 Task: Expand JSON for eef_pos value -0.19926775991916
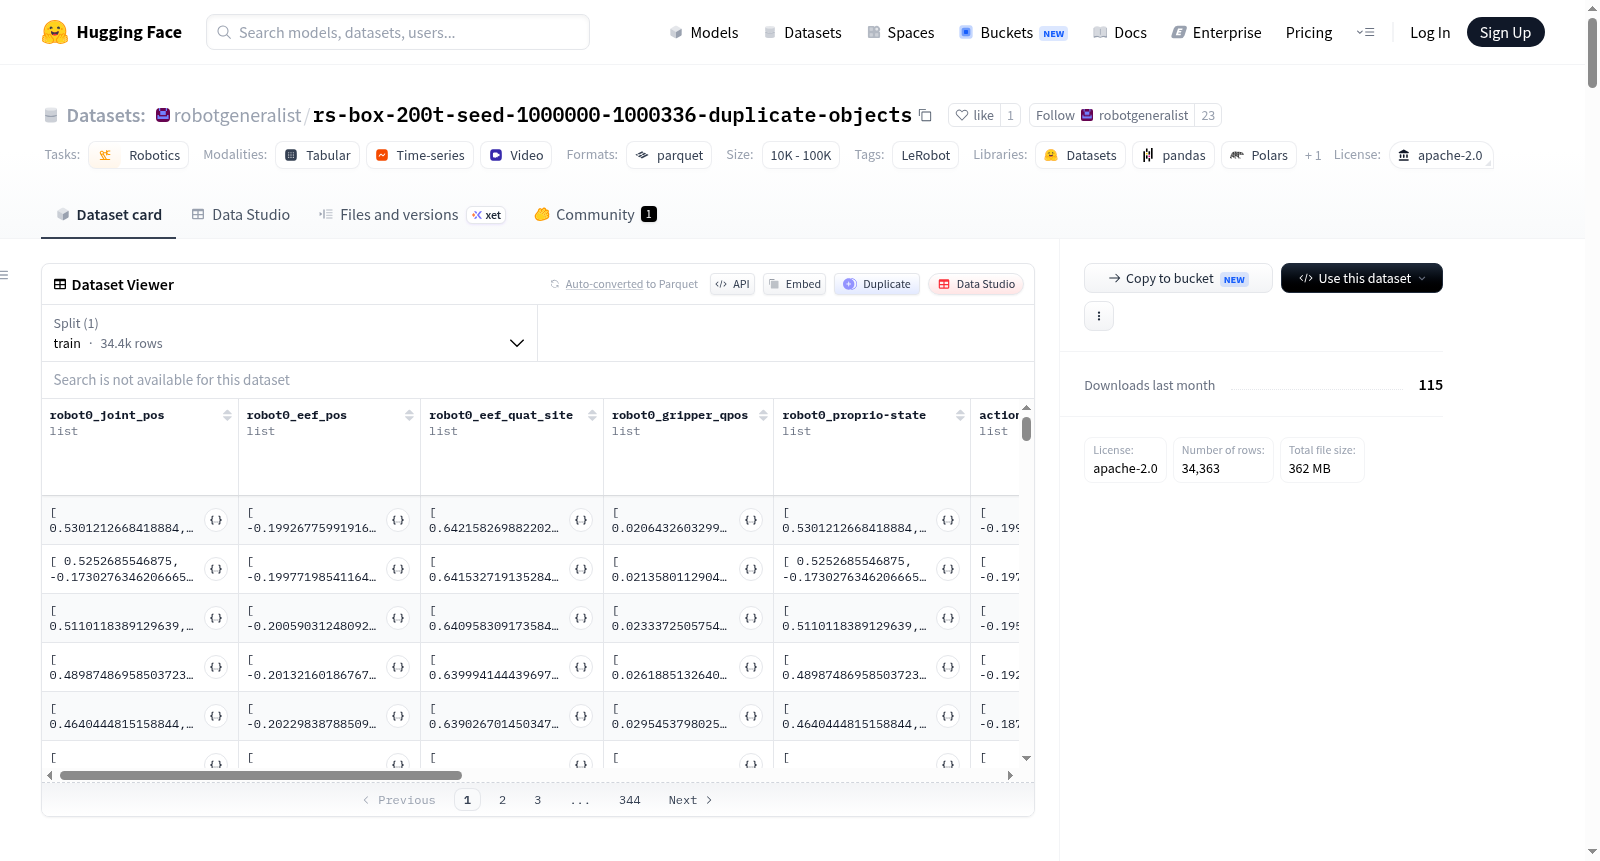(x=398, y=520)
